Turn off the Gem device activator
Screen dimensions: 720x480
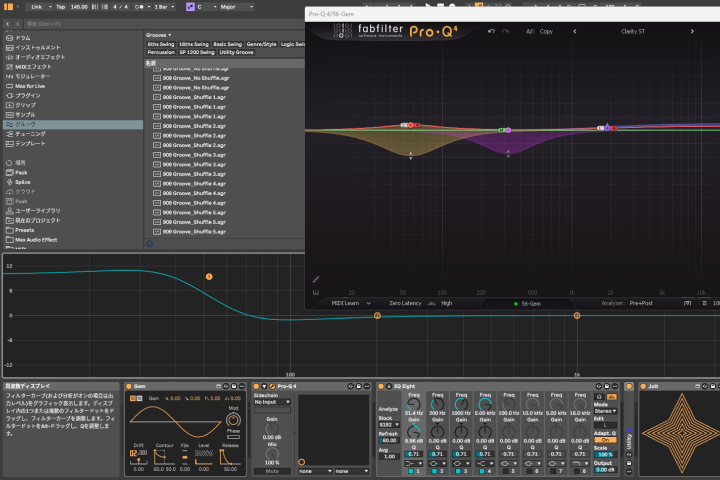[x=129, y=386]
